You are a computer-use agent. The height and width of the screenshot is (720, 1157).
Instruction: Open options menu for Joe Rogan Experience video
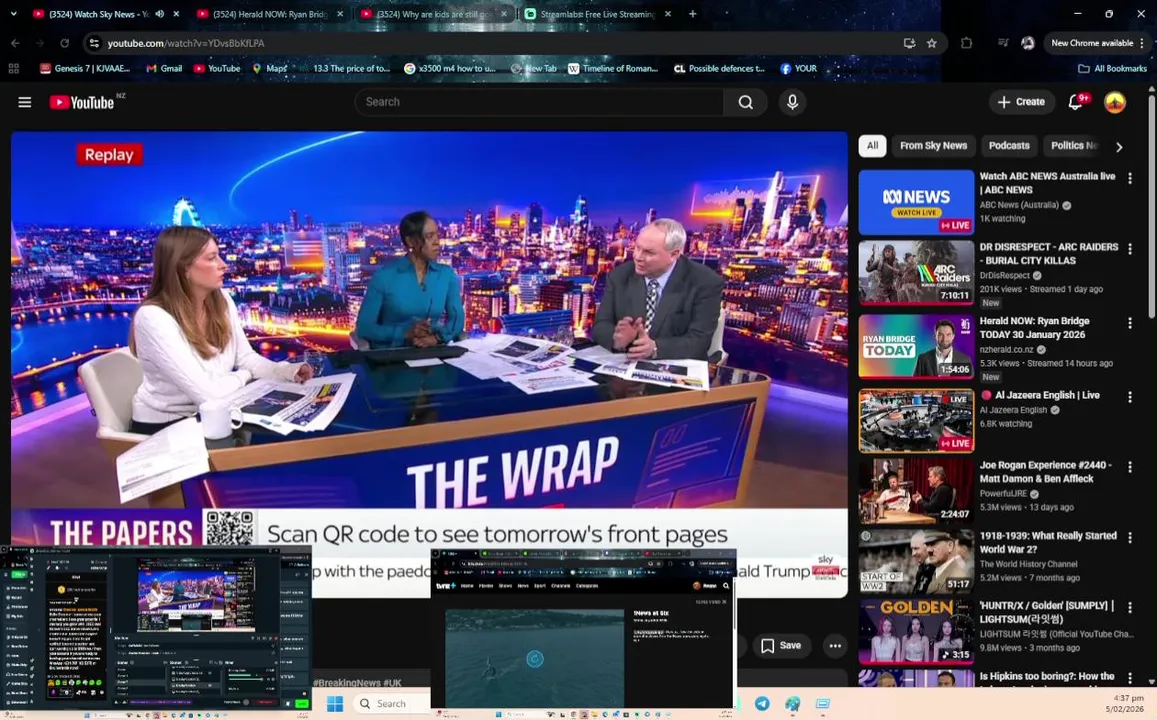pyautogui.click(x=1130, y=467)
